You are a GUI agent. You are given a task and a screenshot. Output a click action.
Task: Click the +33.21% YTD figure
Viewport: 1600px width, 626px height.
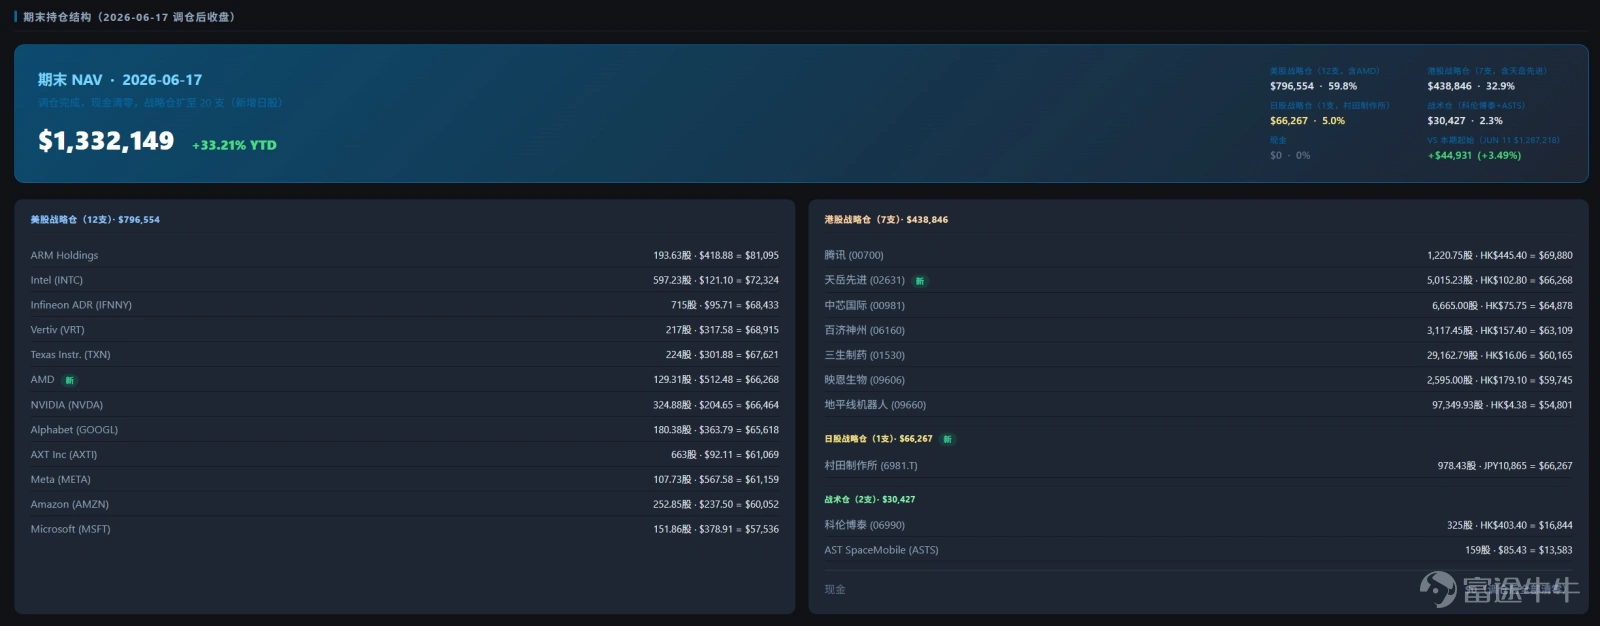[x=234, y=145]
